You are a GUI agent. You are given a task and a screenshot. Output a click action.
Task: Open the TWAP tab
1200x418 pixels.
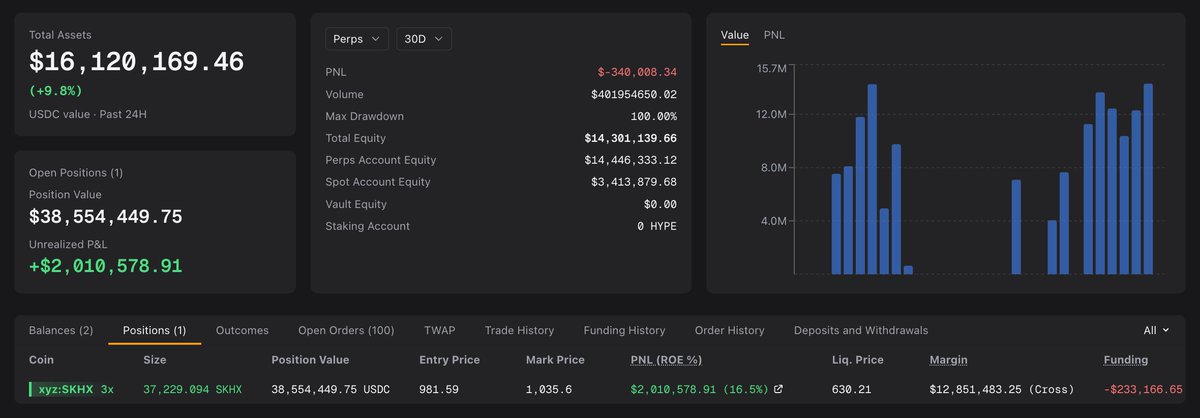pos(439,330)
